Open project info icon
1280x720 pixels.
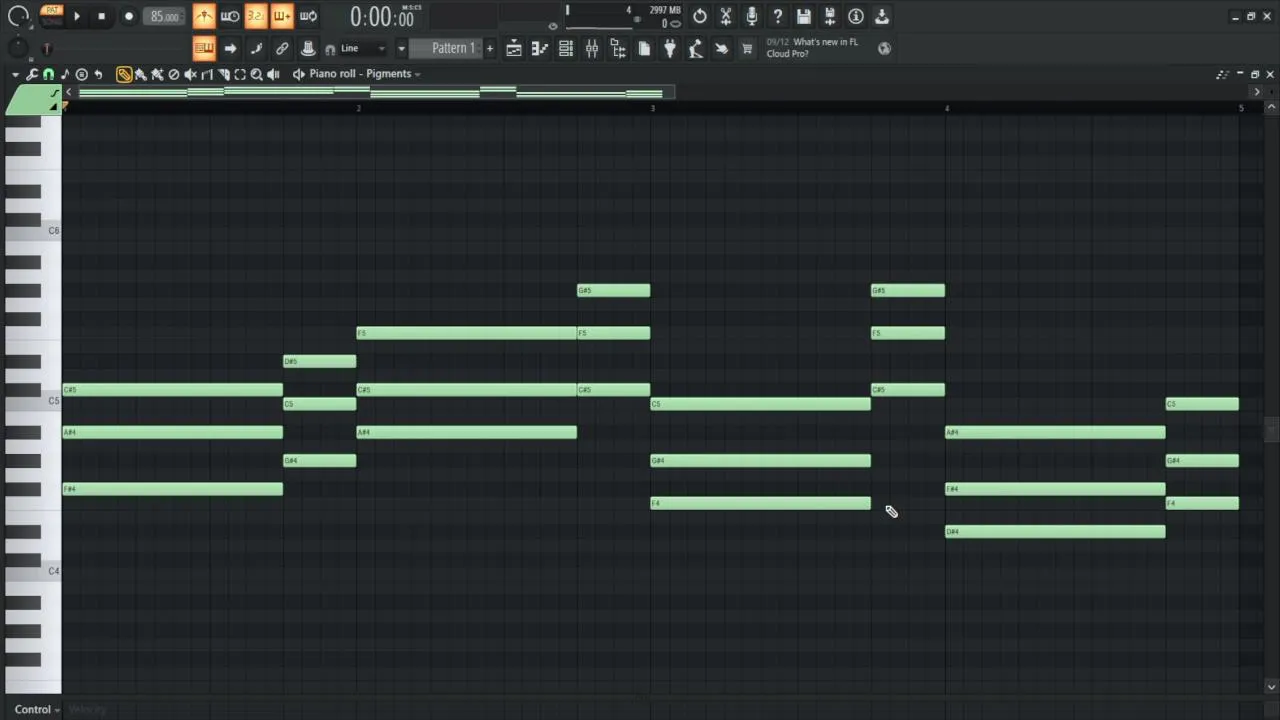(x=856, y=16)
